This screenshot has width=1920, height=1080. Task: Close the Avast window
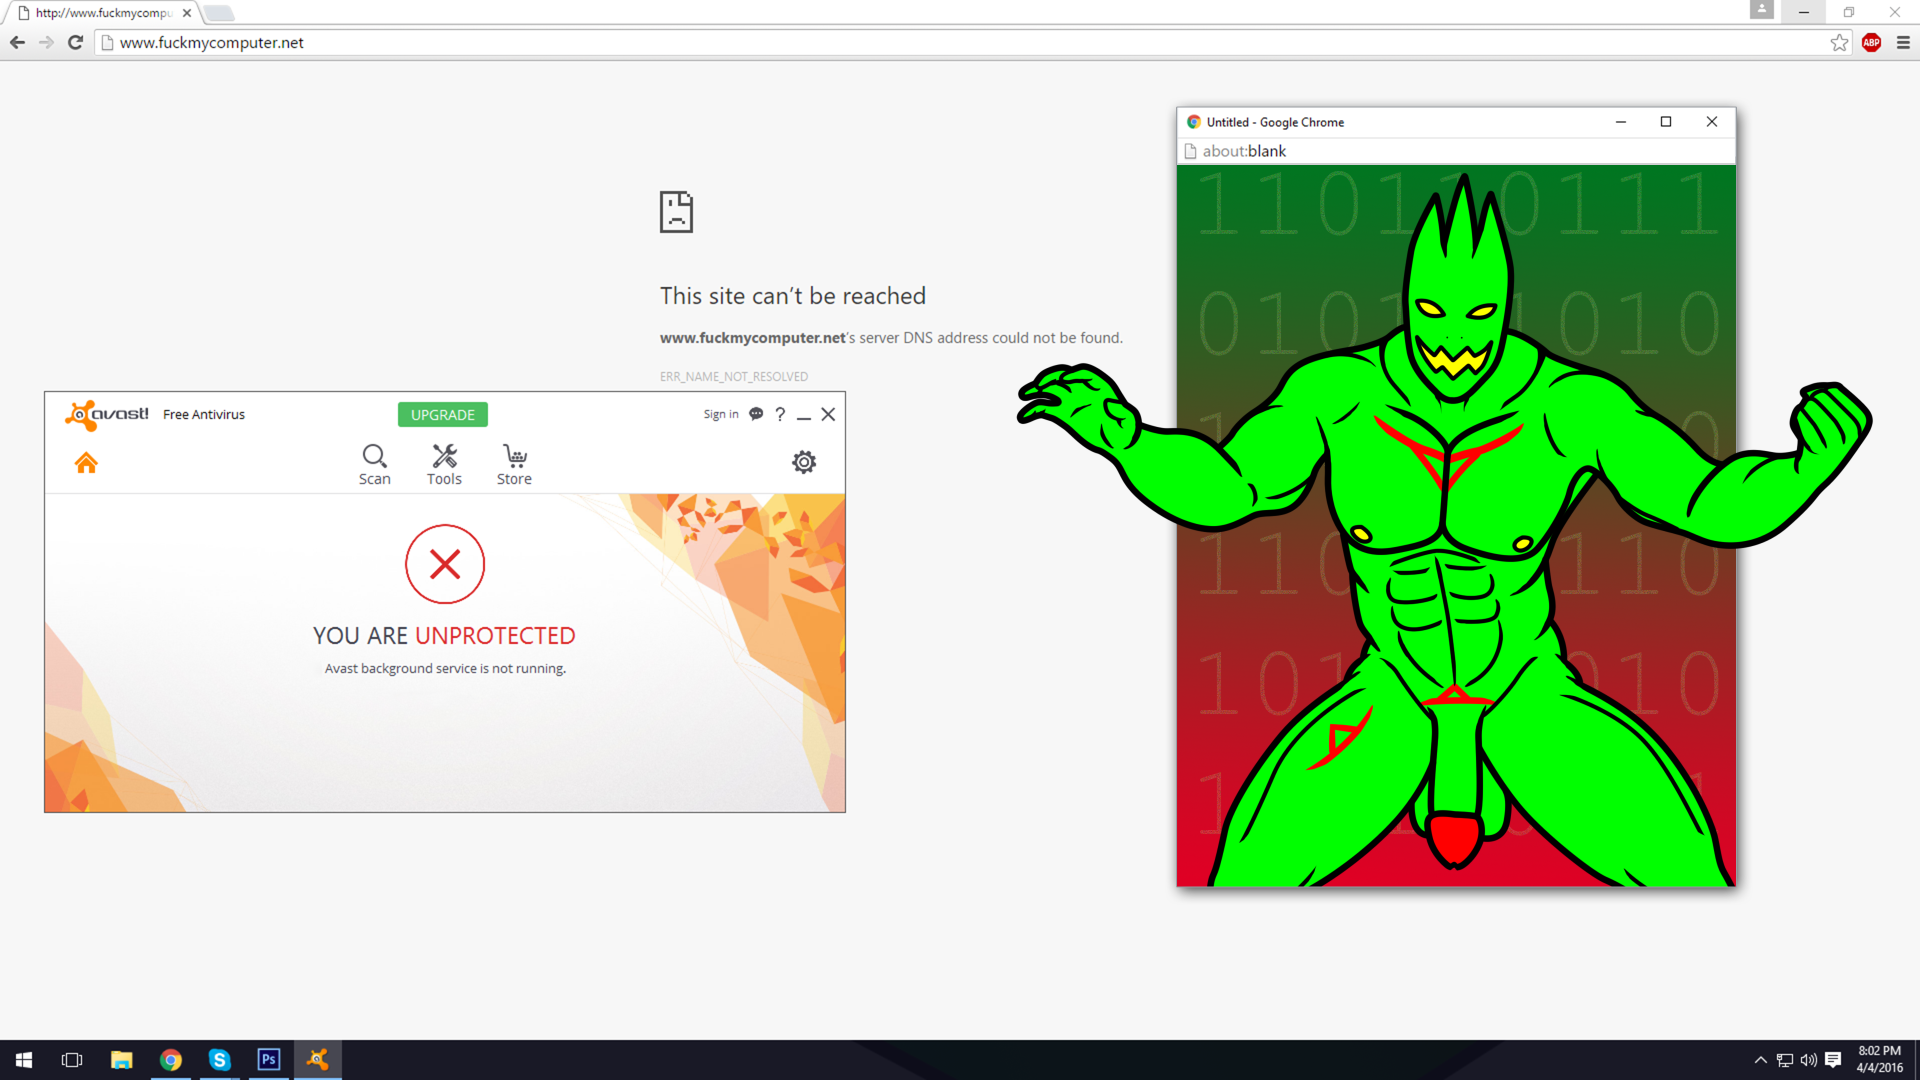tap(828, 414)
